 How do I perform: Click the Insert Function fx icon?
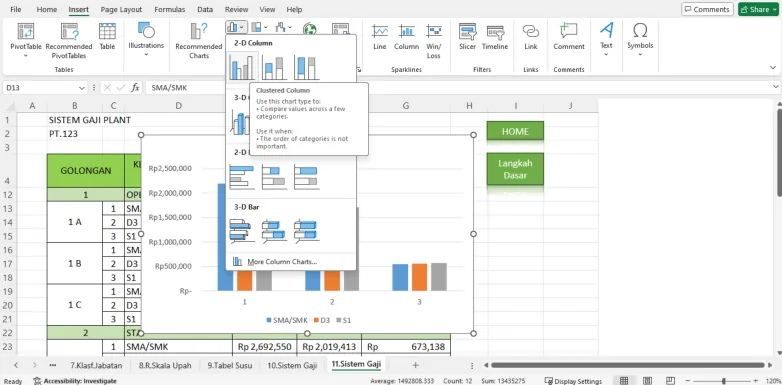135,88
